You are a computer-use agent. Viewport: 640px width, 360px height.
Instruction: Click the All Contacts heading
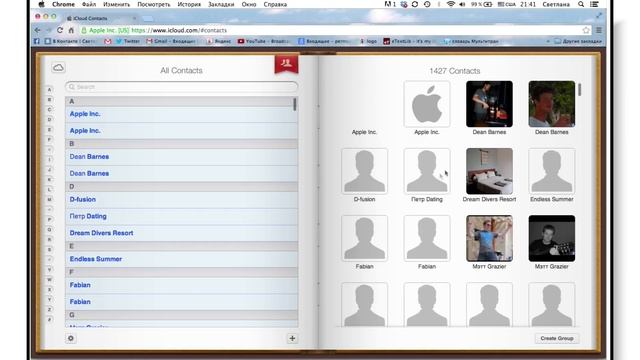(x=181, y=71)
